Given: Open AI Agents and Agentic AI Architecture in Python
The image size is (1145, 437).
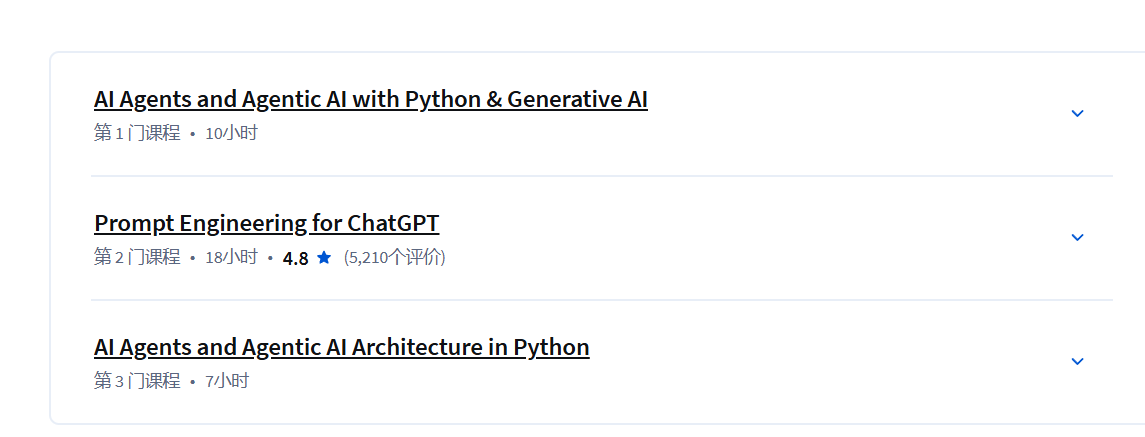Looking at the screenshot, I should (x=341, y=347).
